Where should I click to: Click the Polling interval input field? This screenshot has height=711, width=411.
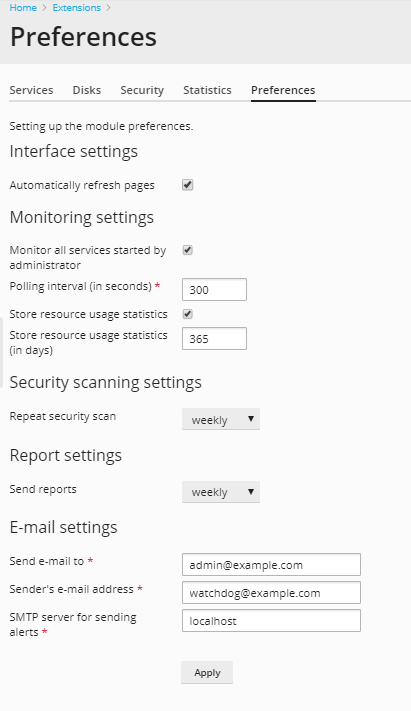tap(215, 290)
